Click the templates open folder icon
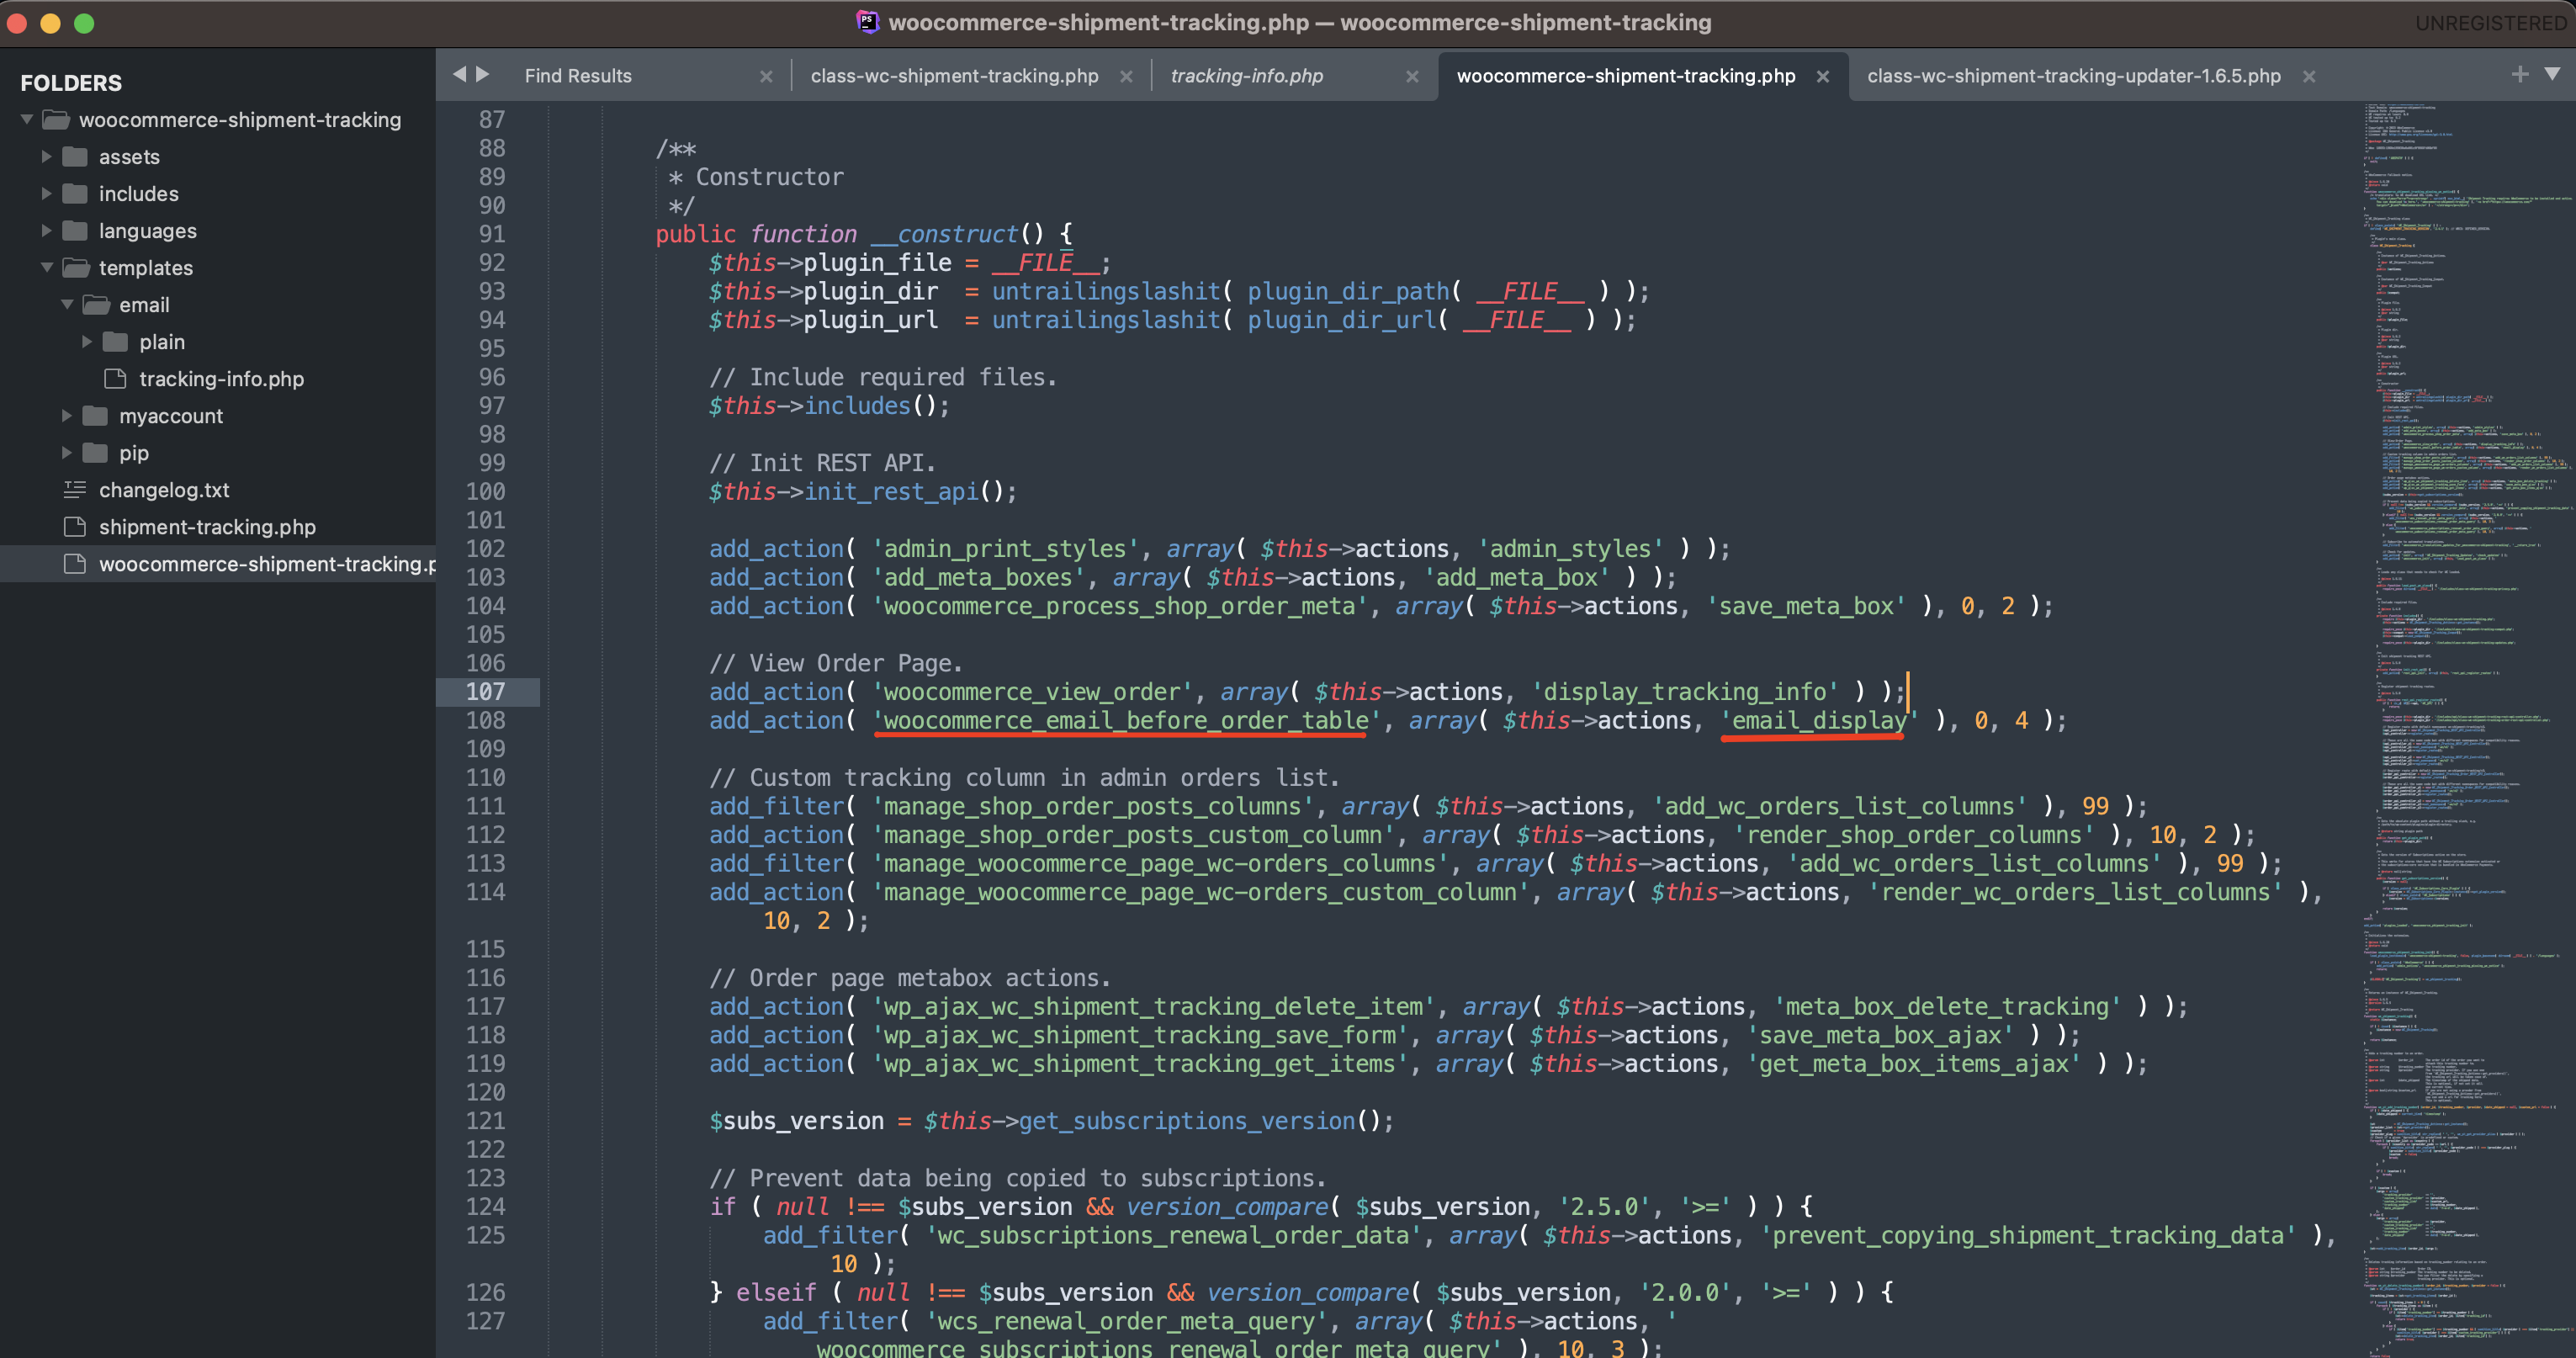This screenshot has width=2576, height=1358. (76, 268)
